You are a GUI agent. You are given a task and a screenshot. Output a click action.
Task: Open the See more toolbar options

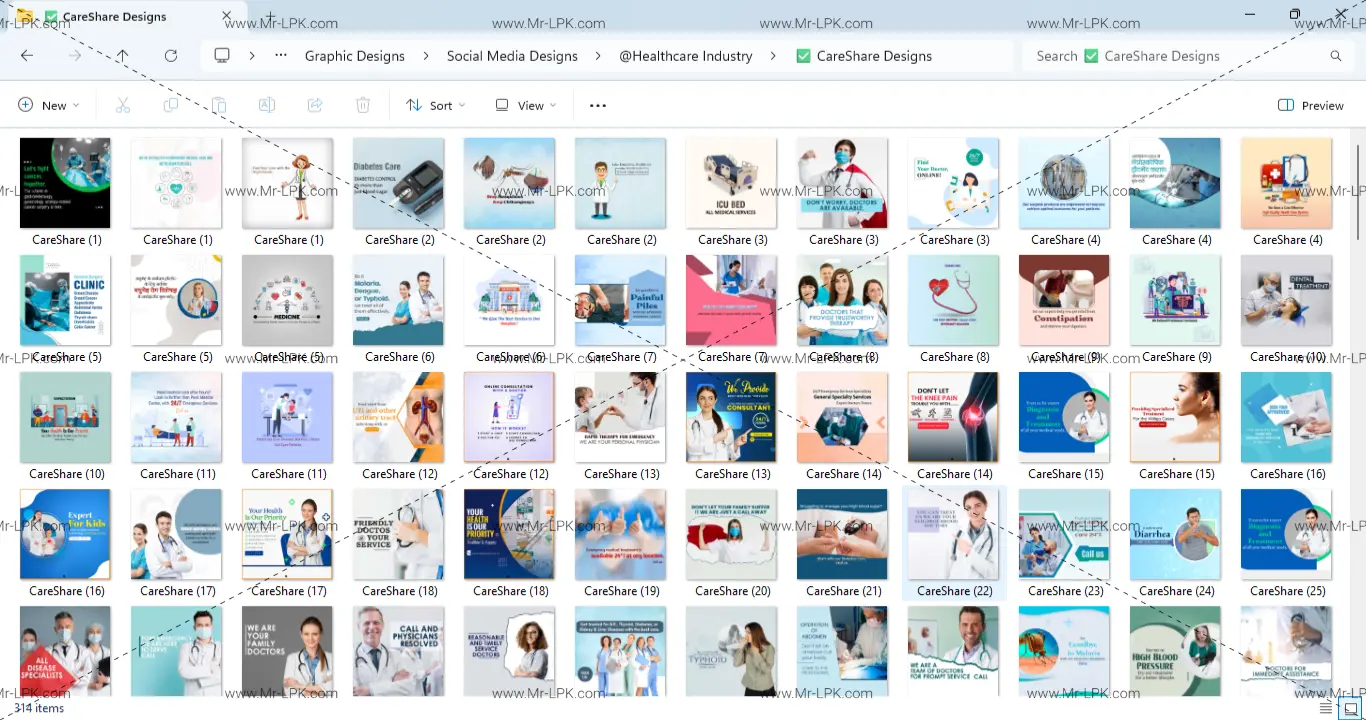coord(598,105)
